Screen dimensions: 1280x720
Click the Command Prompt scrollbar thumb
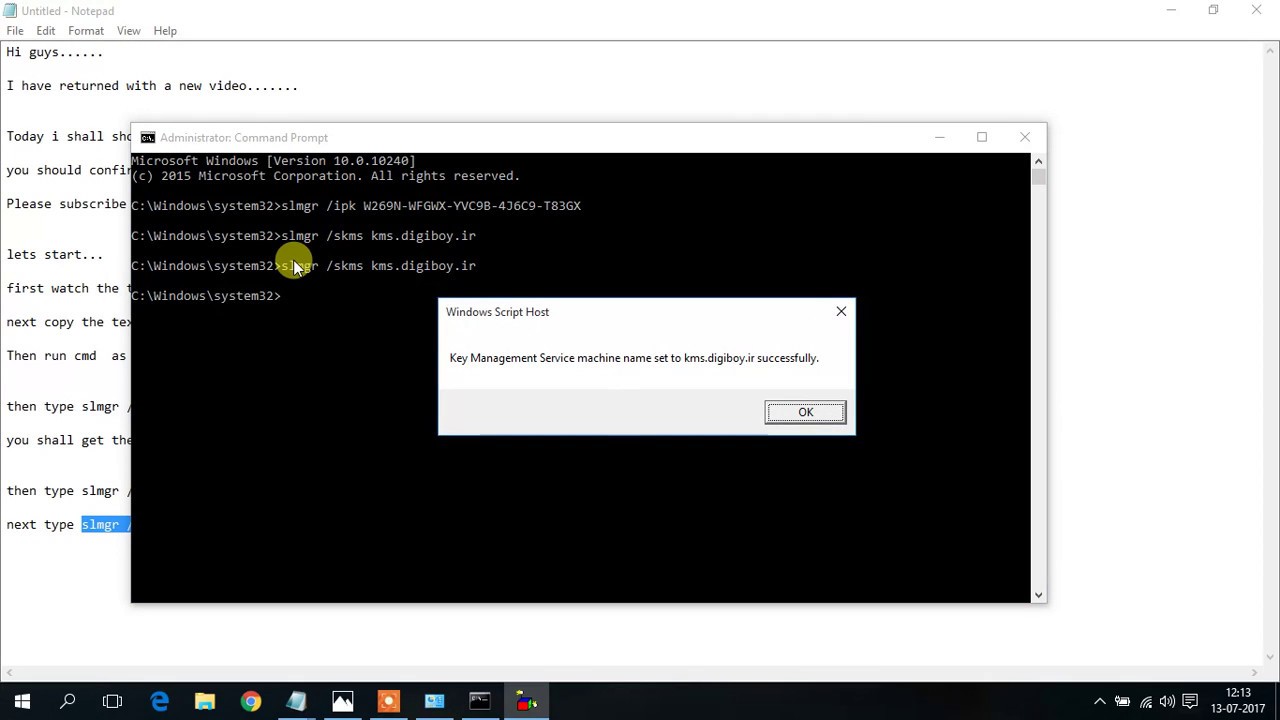tap(1039, 178)
